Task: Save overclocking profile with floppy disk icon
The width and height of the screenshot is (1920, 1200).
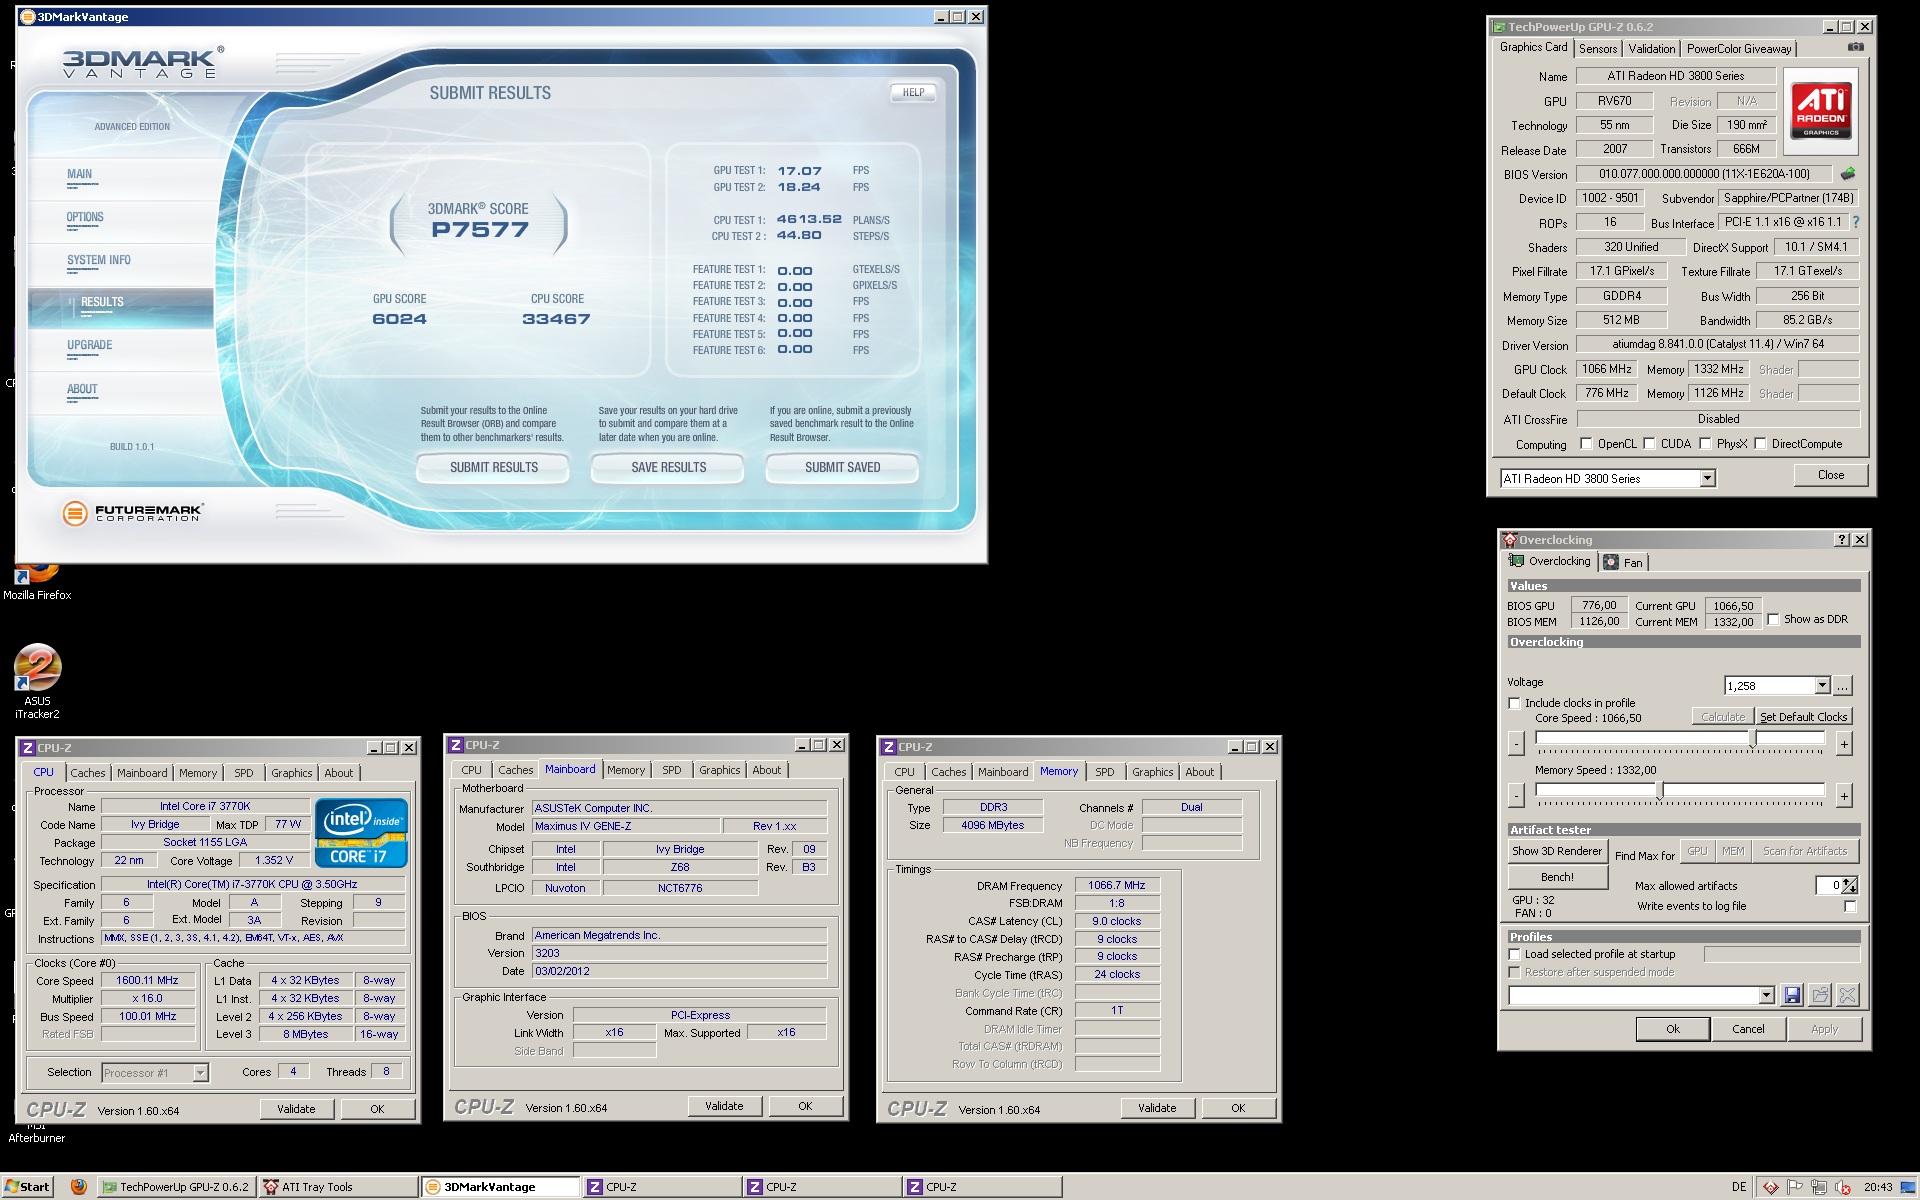Action: 1792,995
